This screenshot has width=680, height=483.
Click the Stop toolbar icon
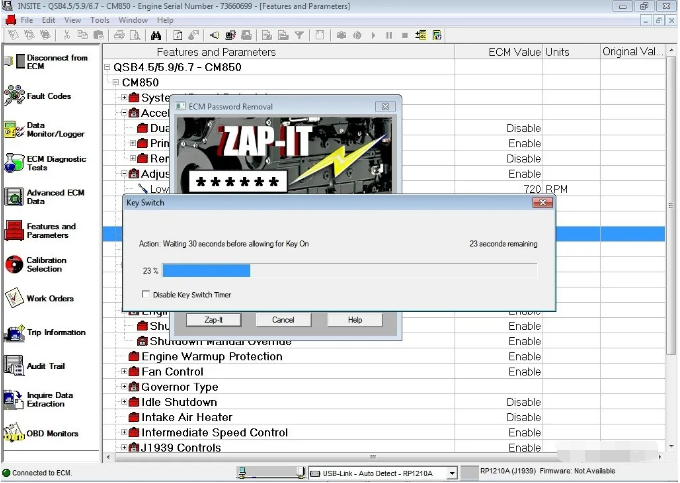click(405, 35)
